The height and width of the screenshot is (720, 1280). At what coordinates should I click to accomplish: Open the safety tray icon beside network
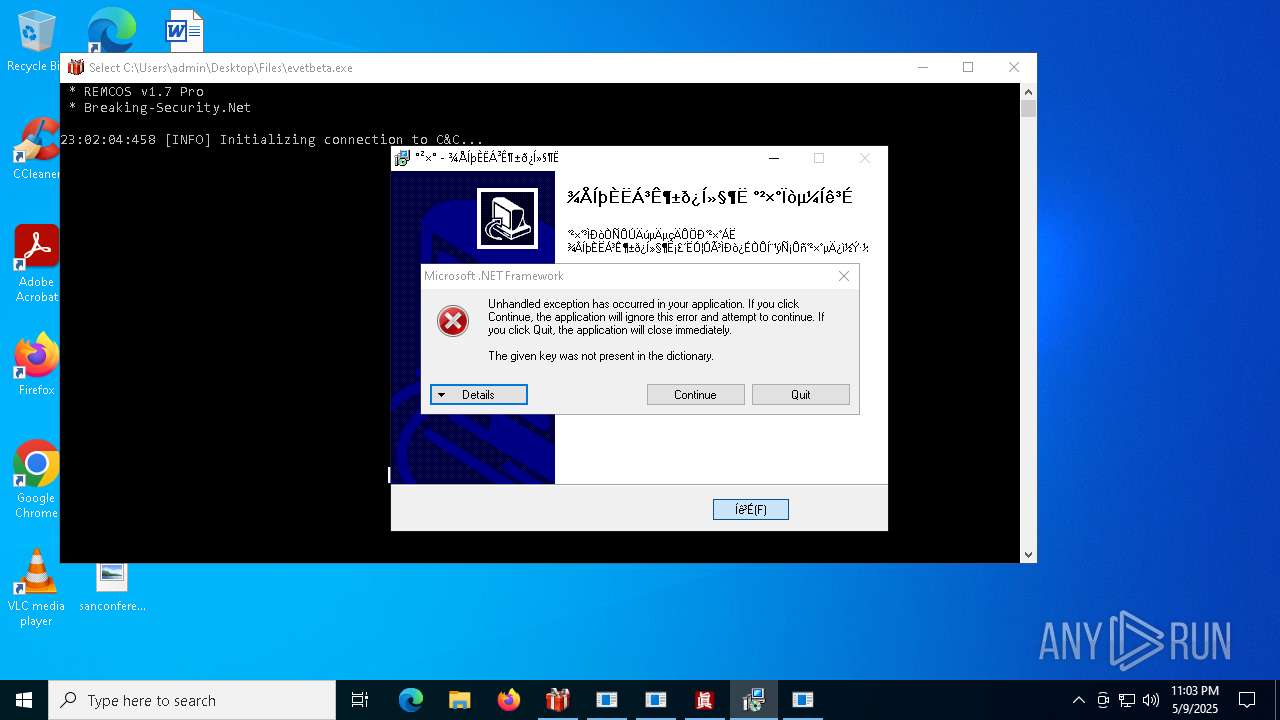1103,700
